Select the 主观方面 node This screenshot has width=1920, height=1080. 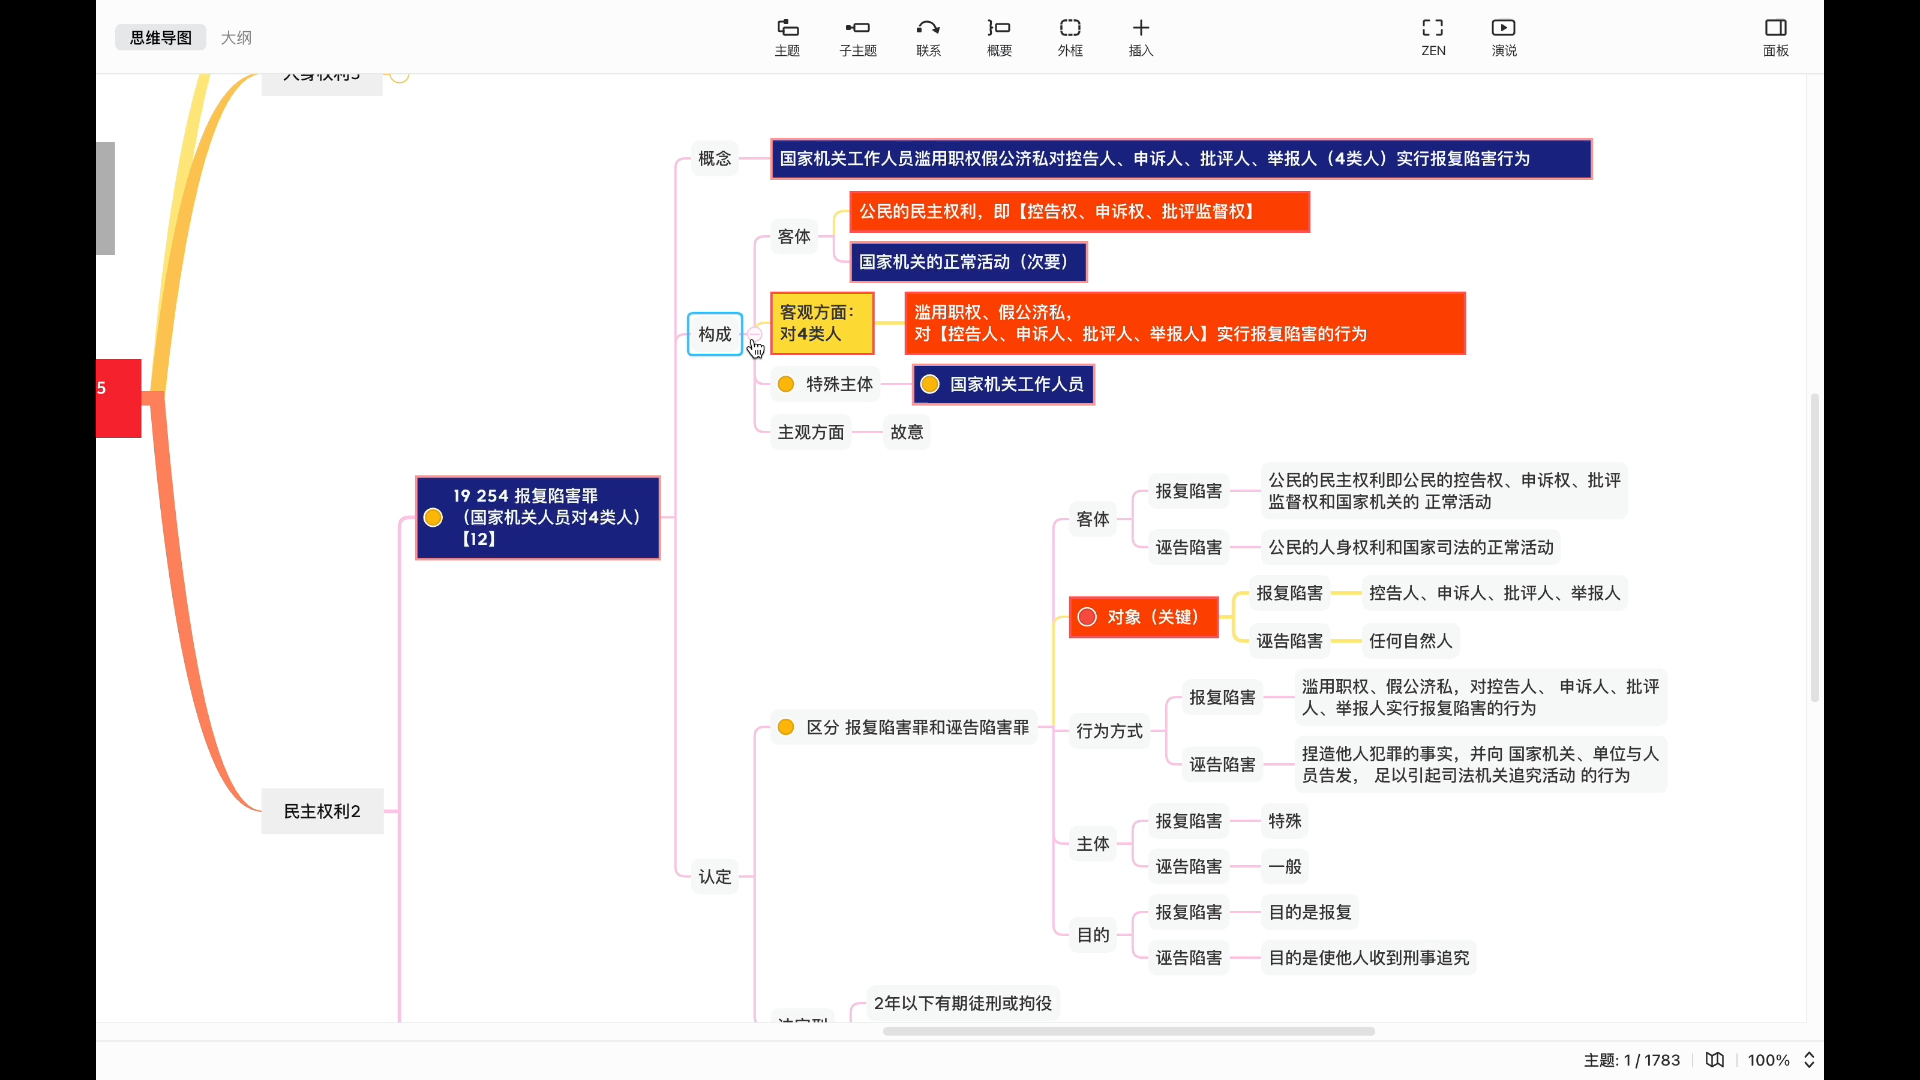(x=811, y=432)
